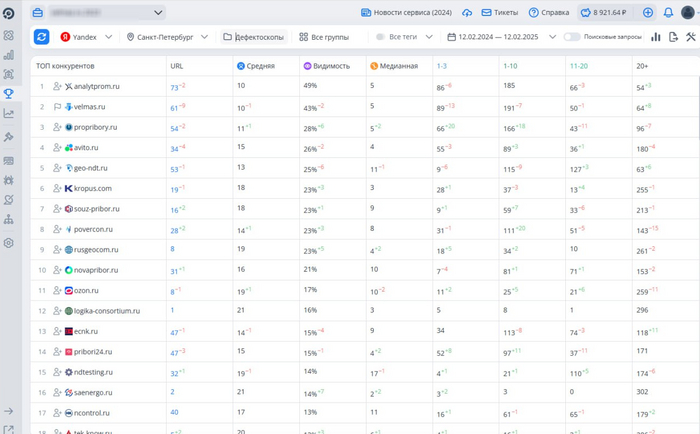Image resolution: width=700 pixels, height=434 pixels.
Task: Open the bar chart view icon in toolbar
Action: click(x=656, y=37)
